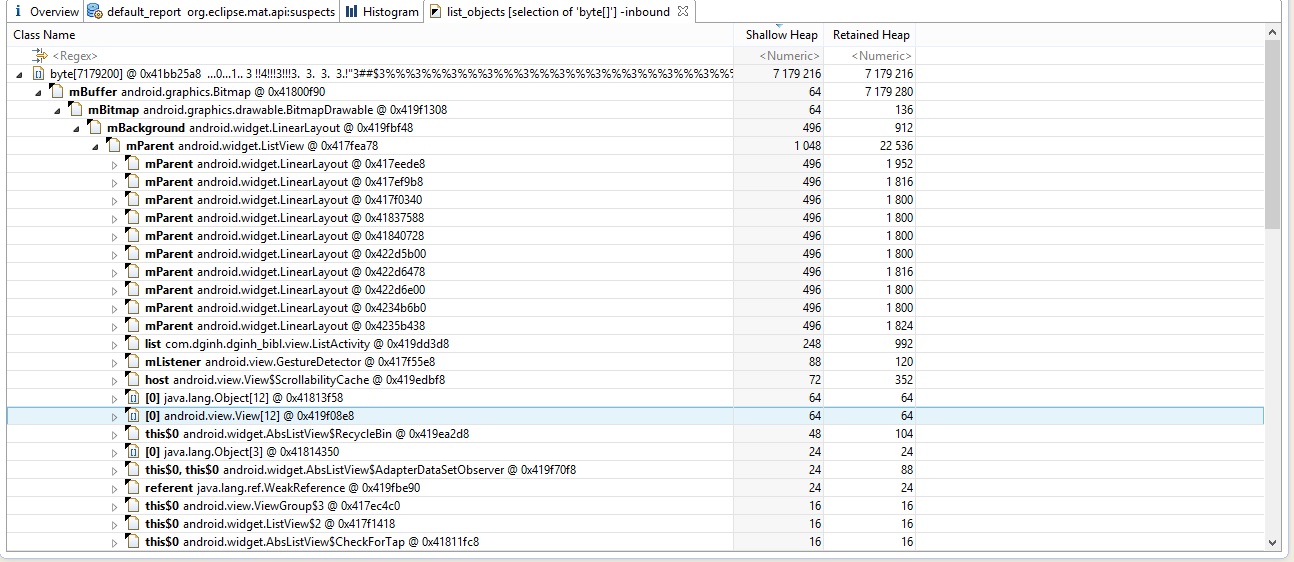Expand the RecycleBin this$0 node
1294x562 pixels.
pyautogui.click(x=115, y=434)
